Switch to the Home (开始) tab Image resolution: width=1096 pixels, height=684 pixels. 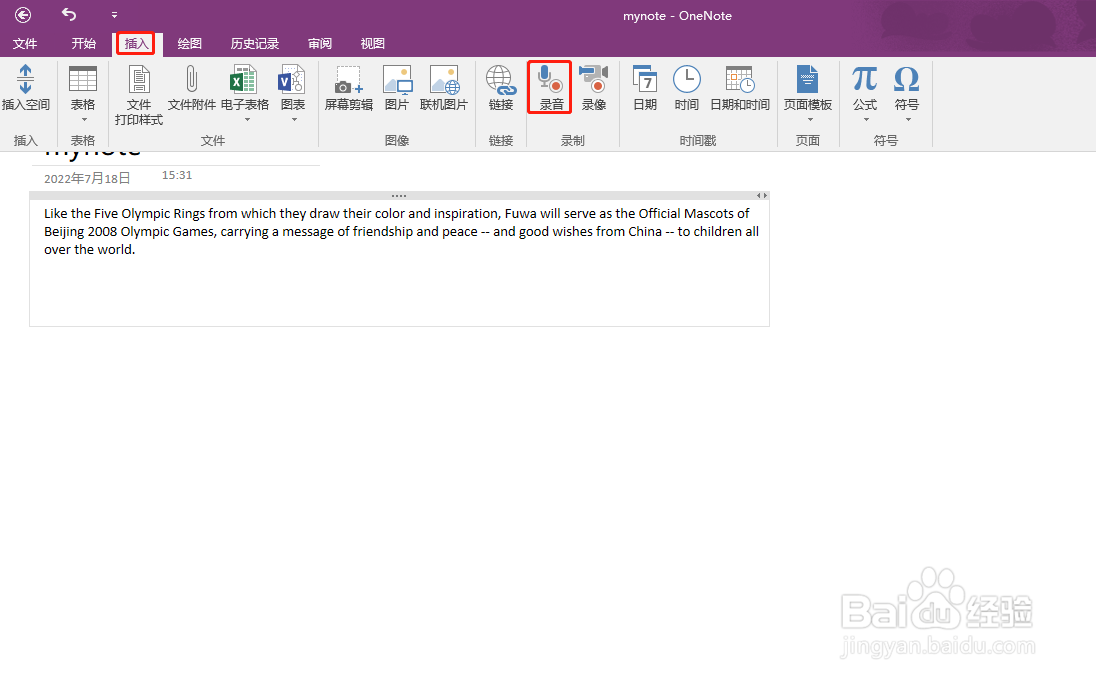pyautogui.click(x=83, y=43)
